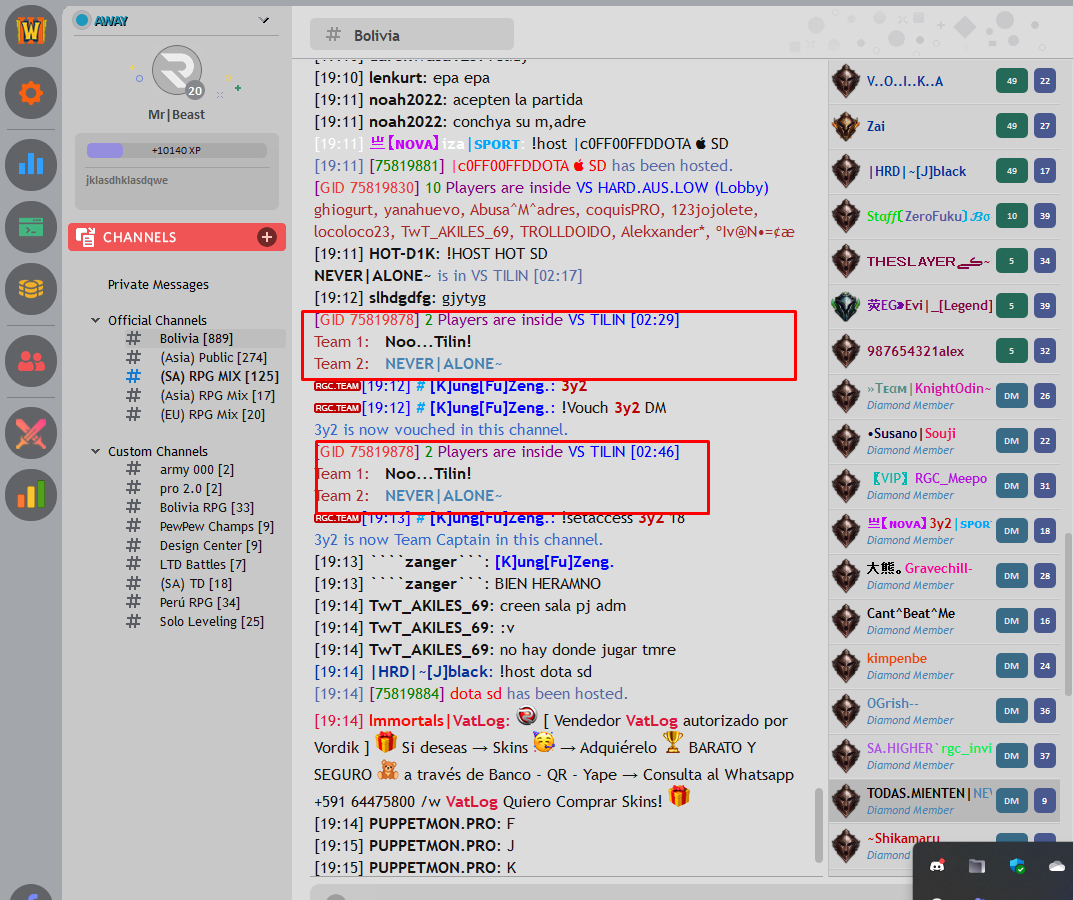The height and width of the screenshot is (900, 1073).
Task: Click the +10140 XP progress bar
Action: (x=177, y=151)
